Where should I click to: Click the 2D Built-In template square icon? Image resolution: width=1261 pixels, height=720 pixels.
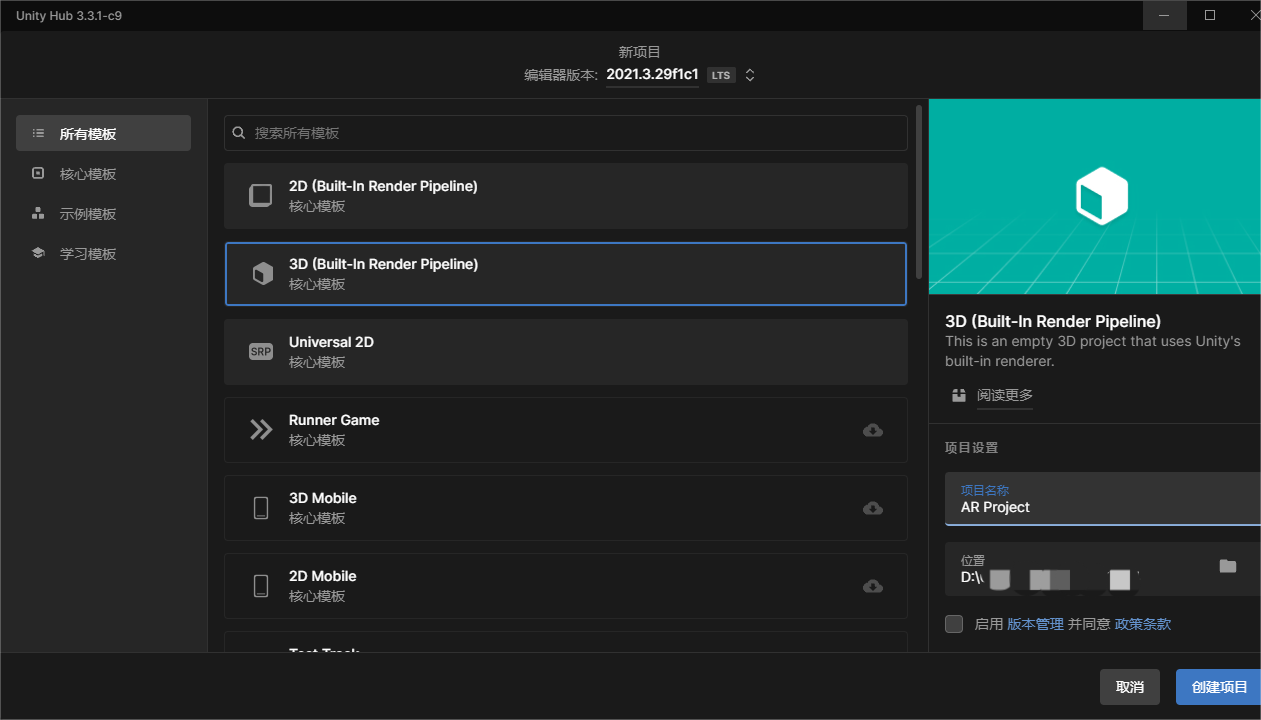(x=261, y=195)
